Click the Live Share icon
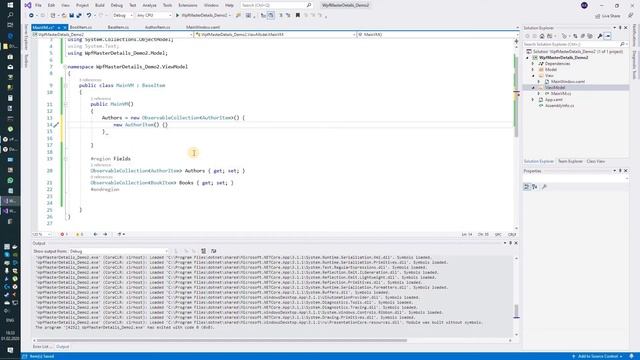Viewport: 640px width, 360px height. (598, 16)
